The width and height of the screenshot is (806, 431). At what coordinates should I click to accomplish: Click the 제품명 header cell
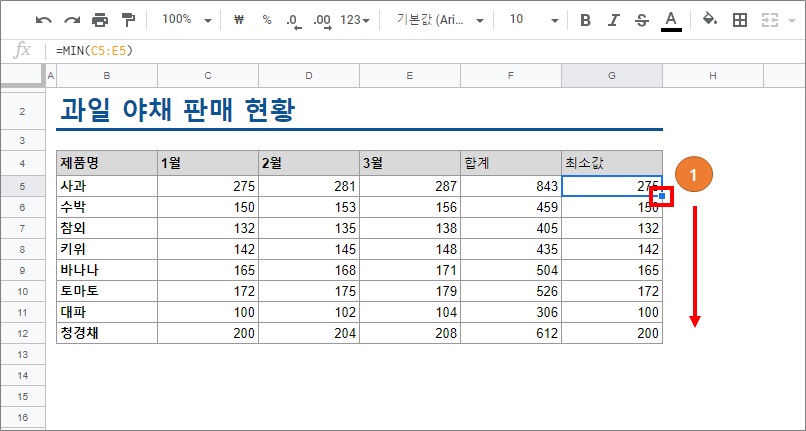click(107, 164)
